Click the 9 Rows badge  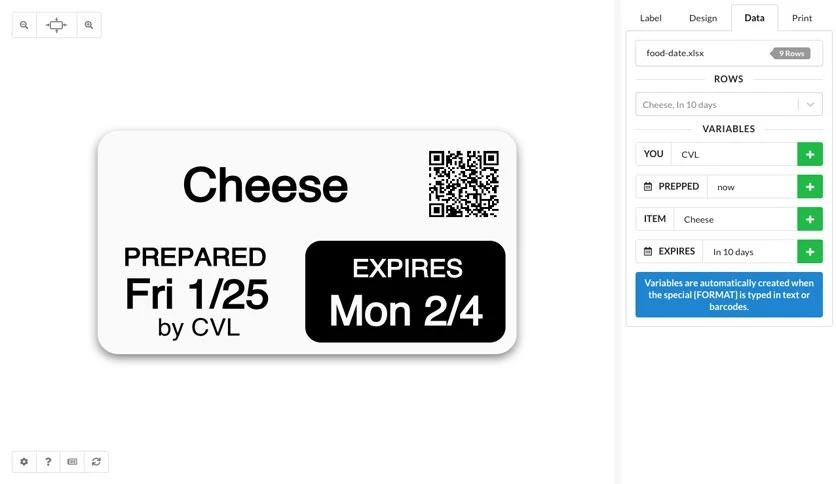791,53
